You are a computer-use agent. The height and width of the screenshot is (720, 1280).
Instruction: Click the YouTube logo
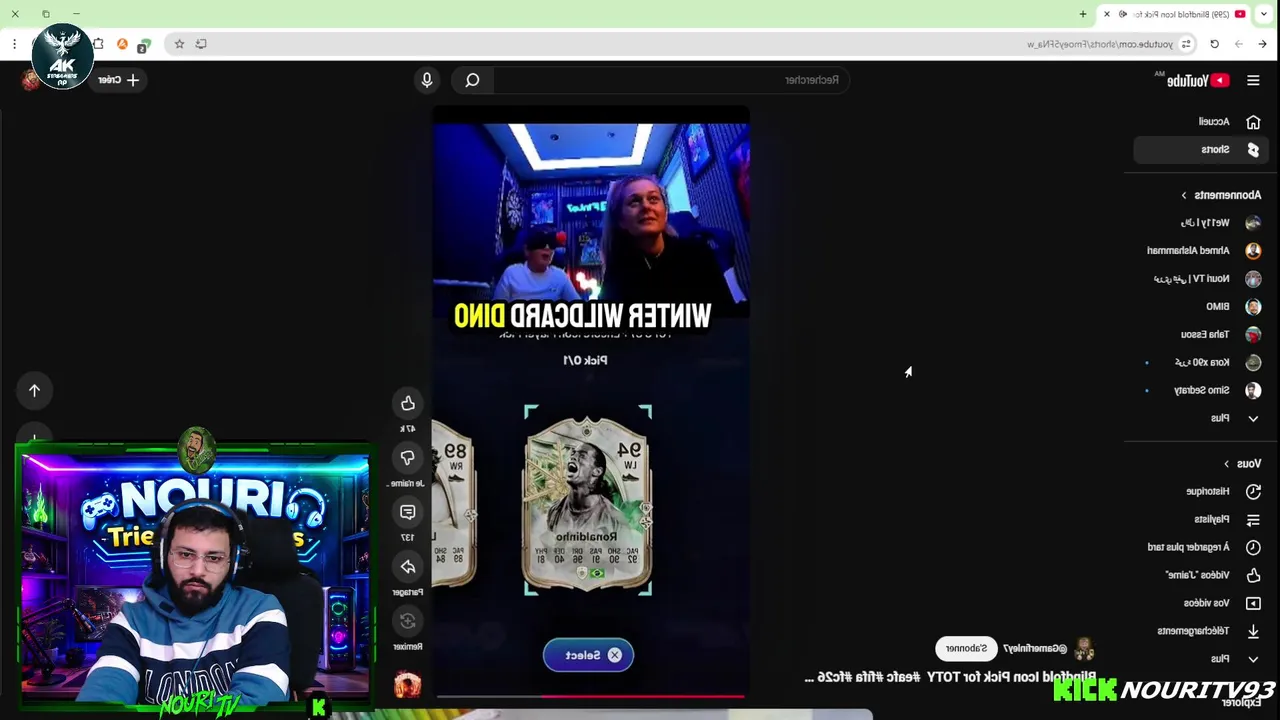1198,81
